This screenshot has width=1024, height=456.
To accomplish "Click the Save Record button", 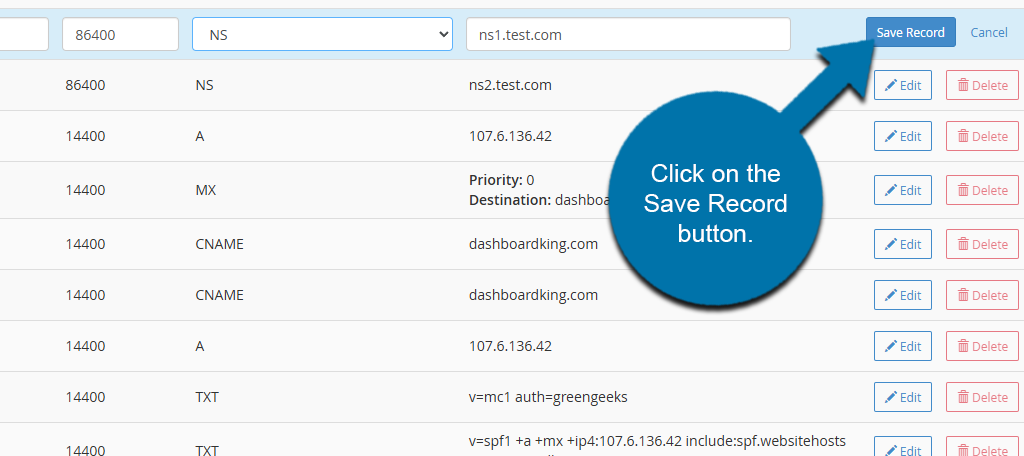I will coord(910,33).
